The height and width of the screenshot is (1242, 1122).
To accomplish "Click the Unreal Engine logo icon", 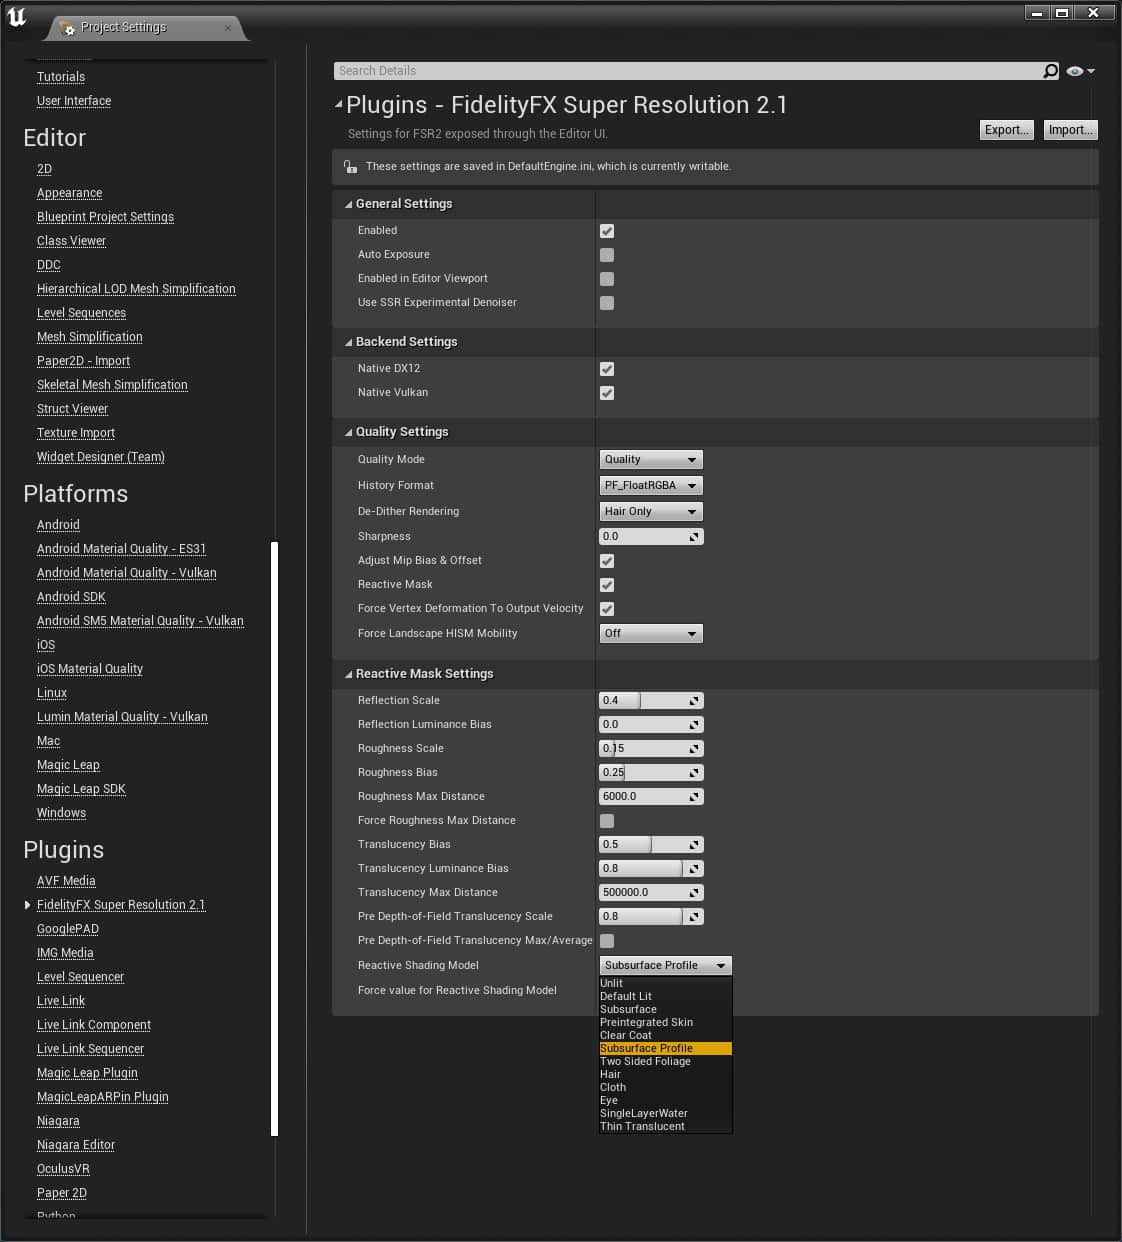I will [x=17, y=17].
